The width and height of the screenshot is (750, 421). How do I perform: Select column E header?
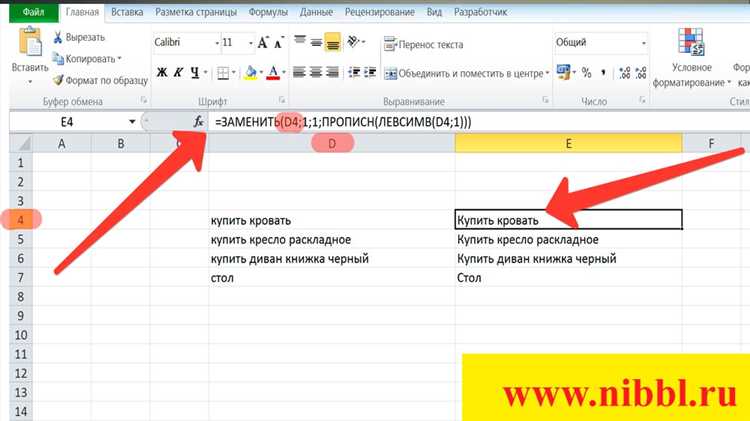tap(568, 144)
